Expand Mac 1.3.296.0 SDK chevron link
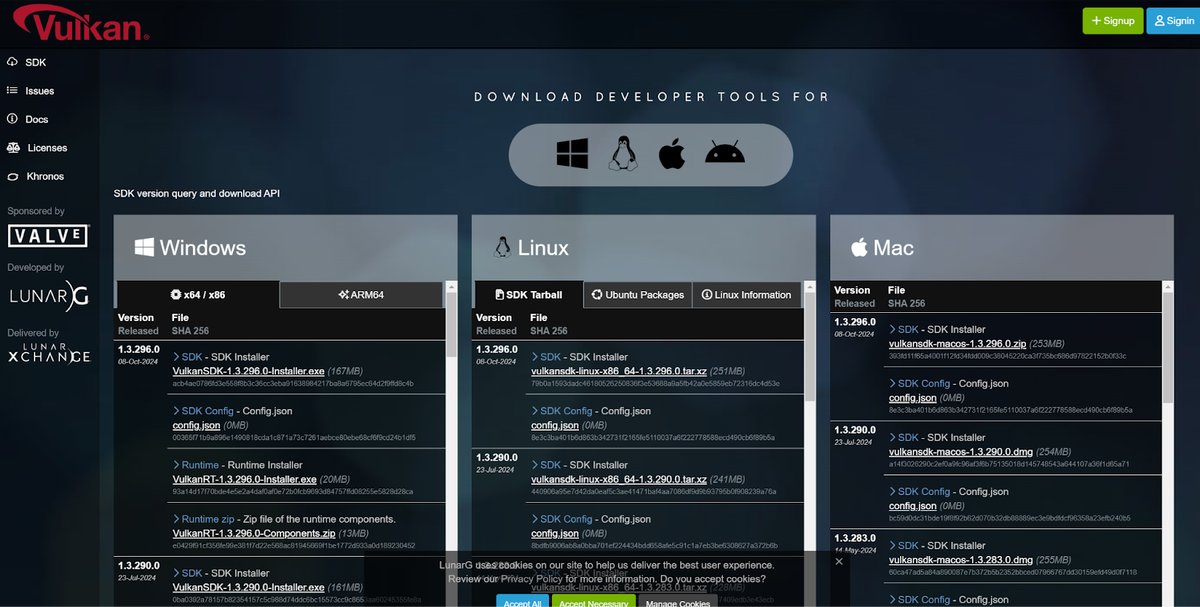The width and height of the screenshot is (1200, 607). coord(904,329)
